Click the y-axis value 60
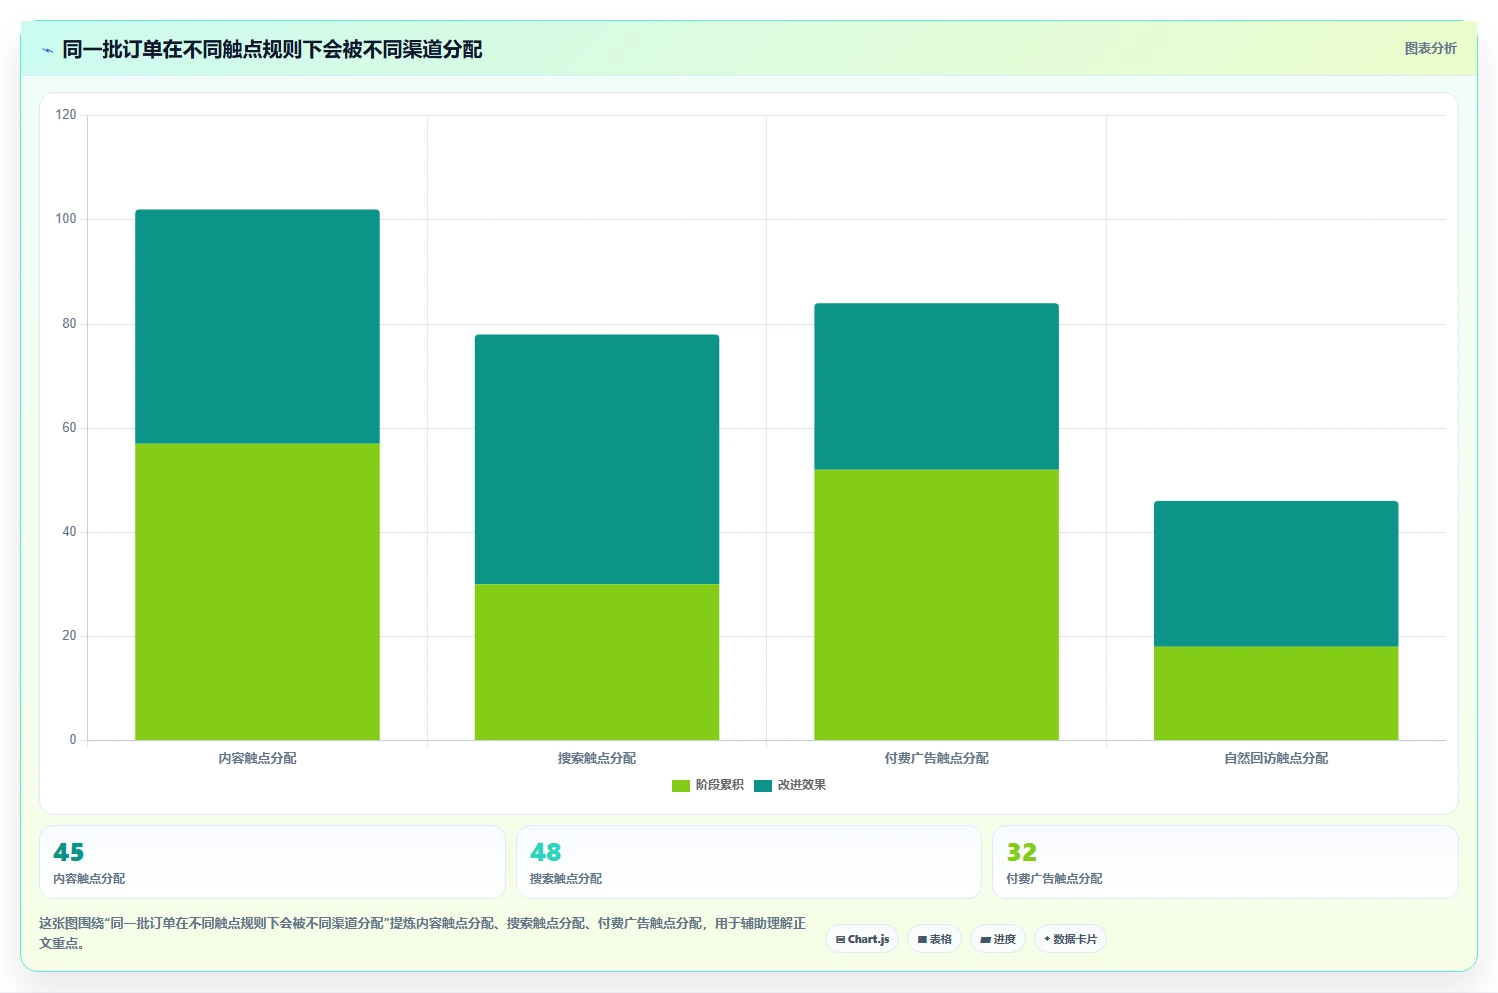The height and width of the screenshot is (993, 1498). pos(69,428)
